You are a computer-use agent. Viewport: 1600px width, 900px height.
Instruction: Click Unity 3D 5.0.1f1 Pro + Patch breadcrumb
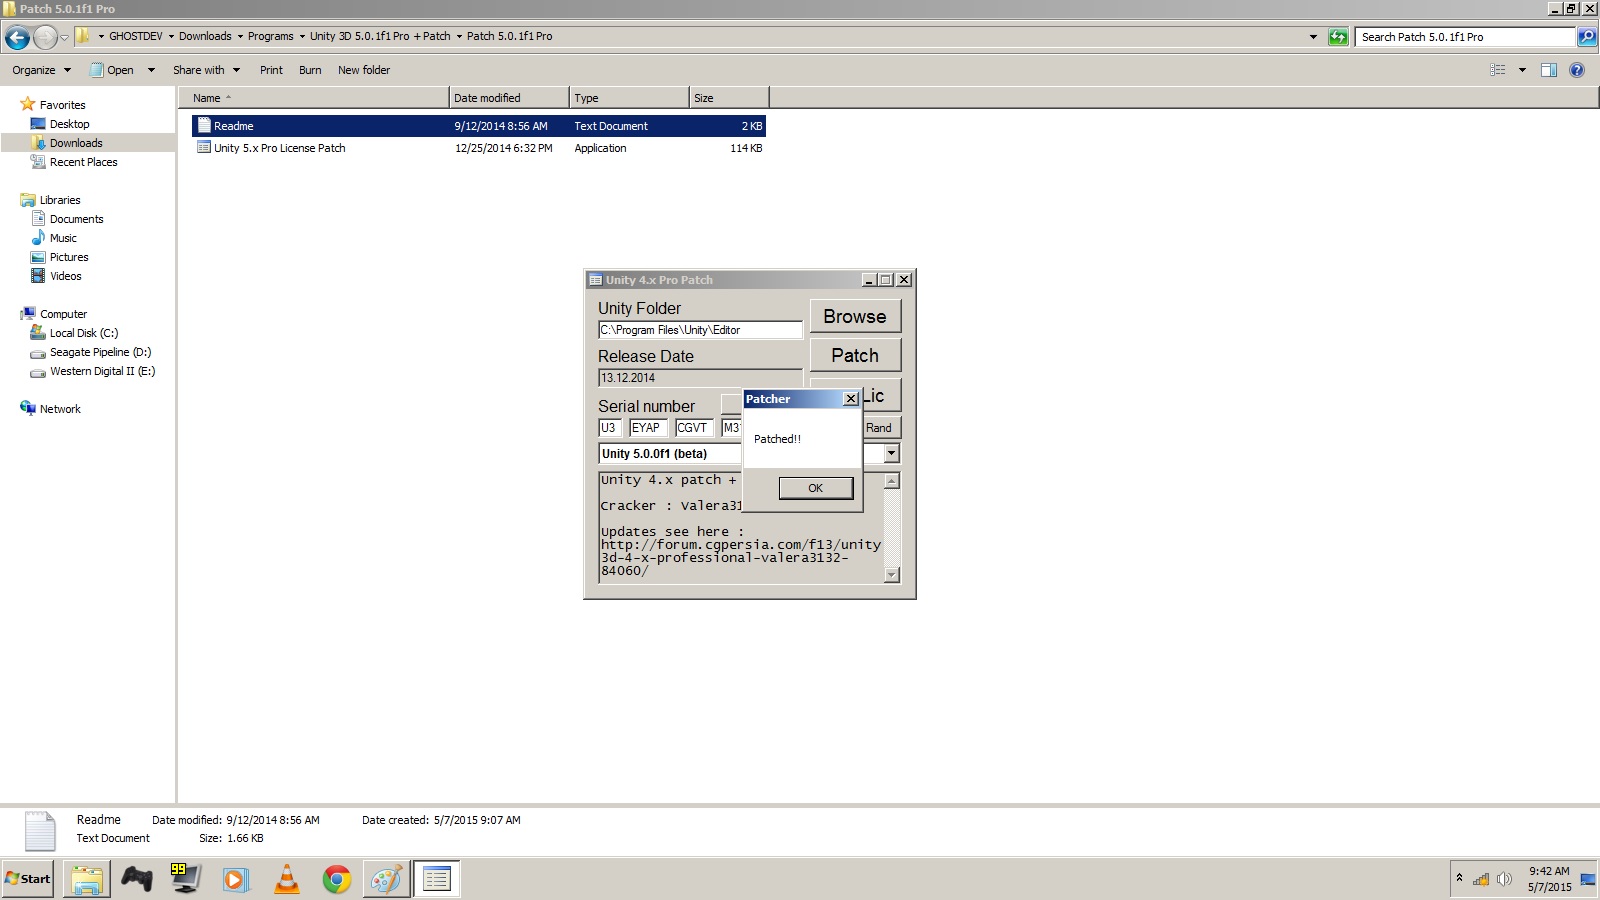pos(380,36)
